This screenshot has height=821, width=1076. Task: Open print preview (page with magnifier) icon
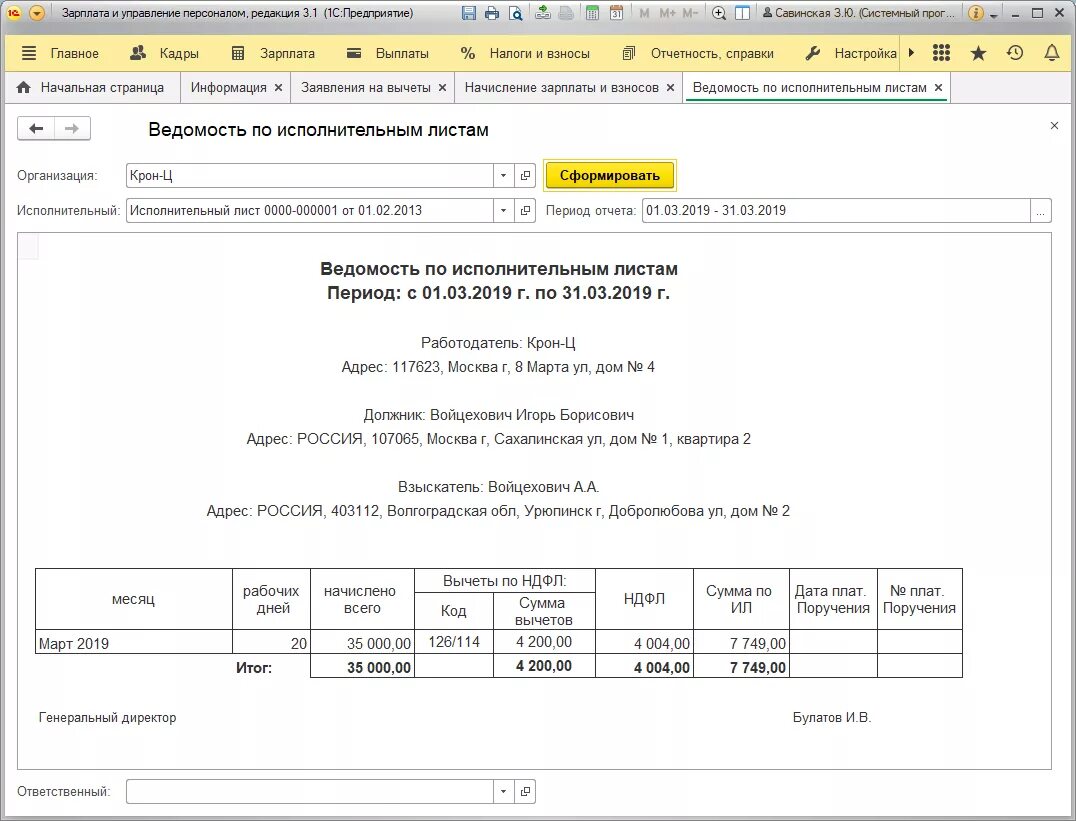tap(515, 13)
